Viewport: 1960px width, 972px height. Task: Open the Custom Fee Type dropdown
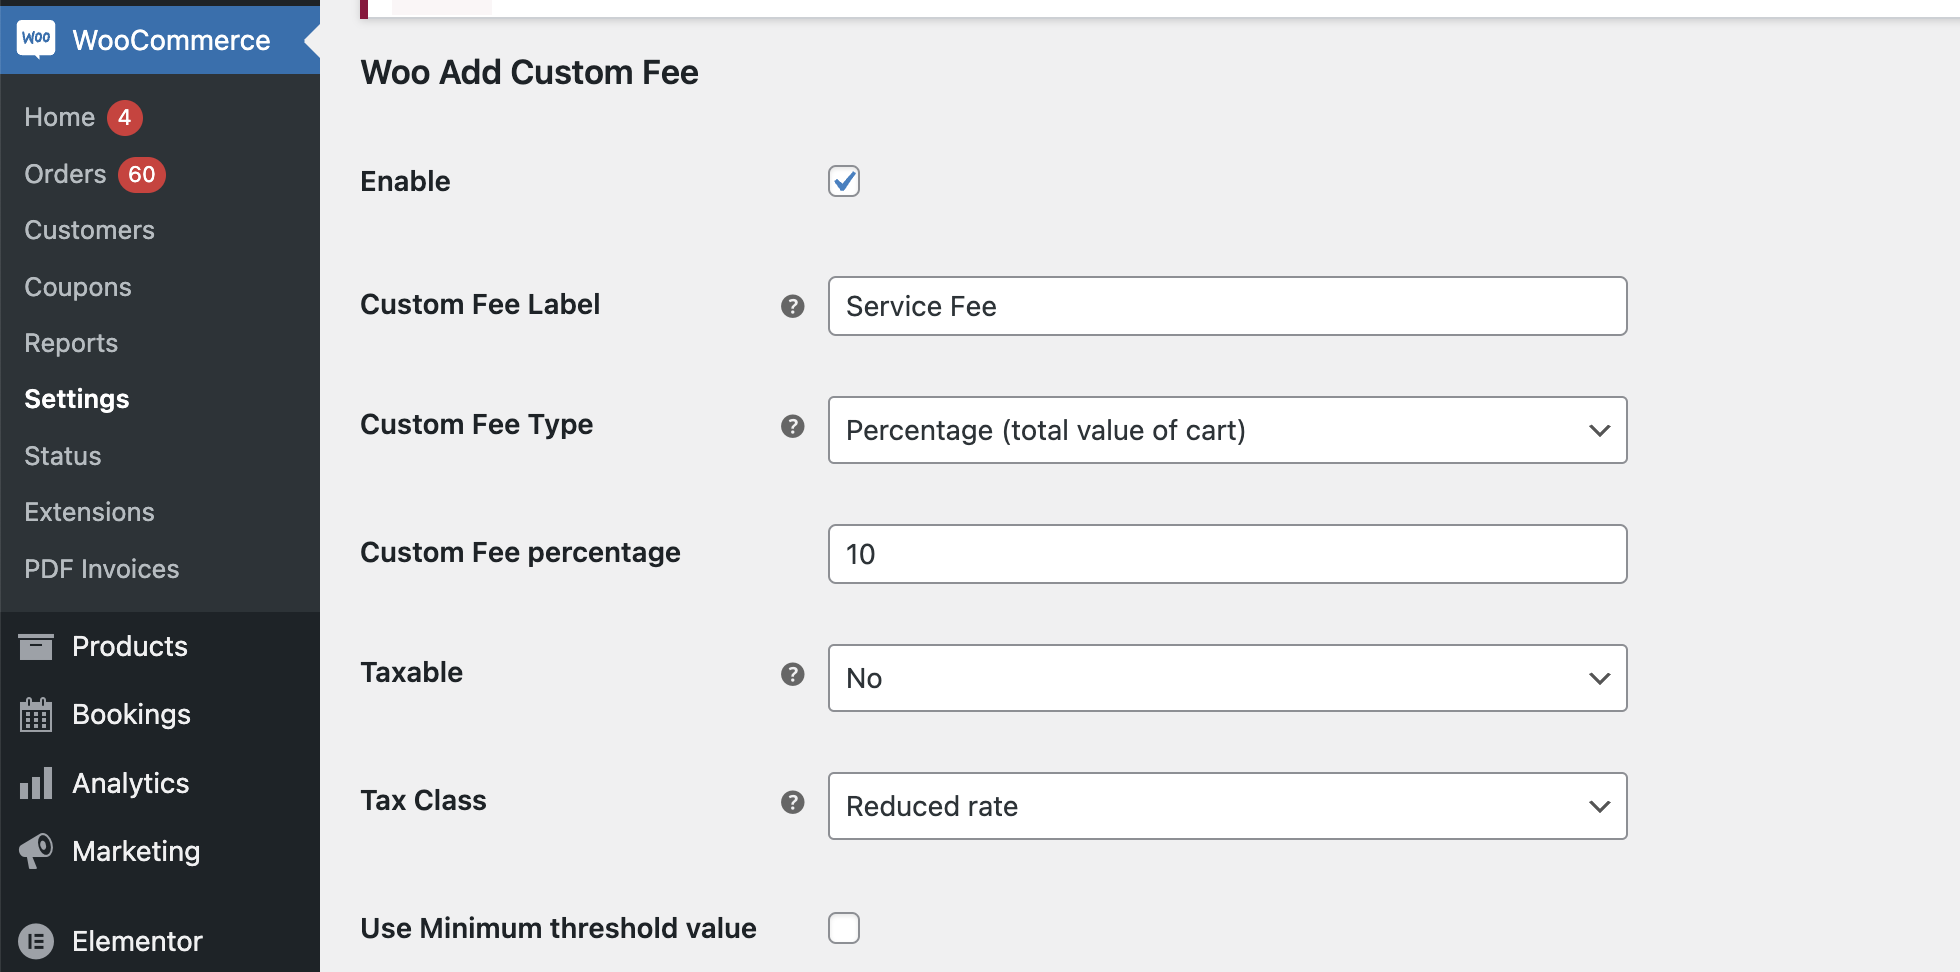point(1227,430)
